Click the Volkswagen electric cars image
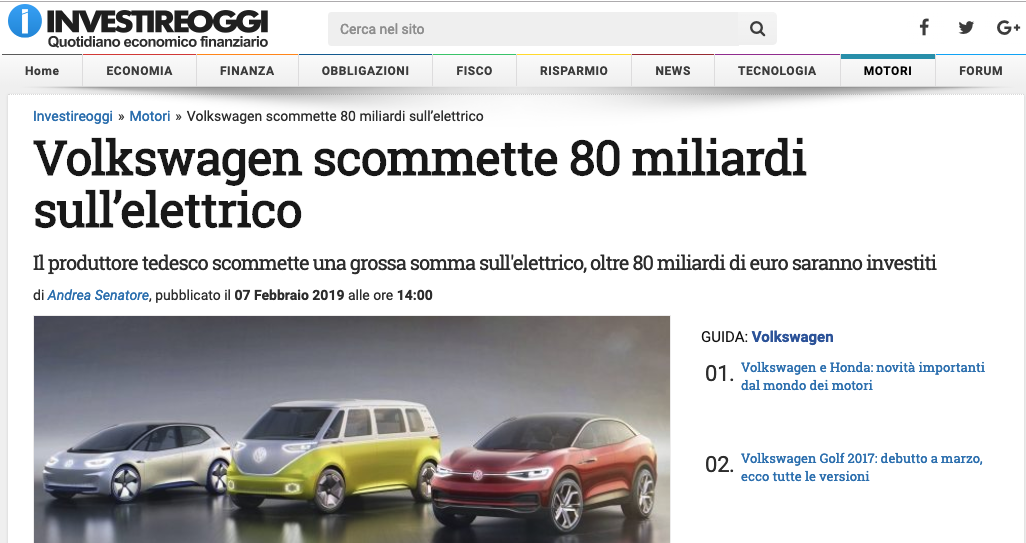Image resolution: width=1026 pixels, height=543 pixels. click(x=352, y=429)
